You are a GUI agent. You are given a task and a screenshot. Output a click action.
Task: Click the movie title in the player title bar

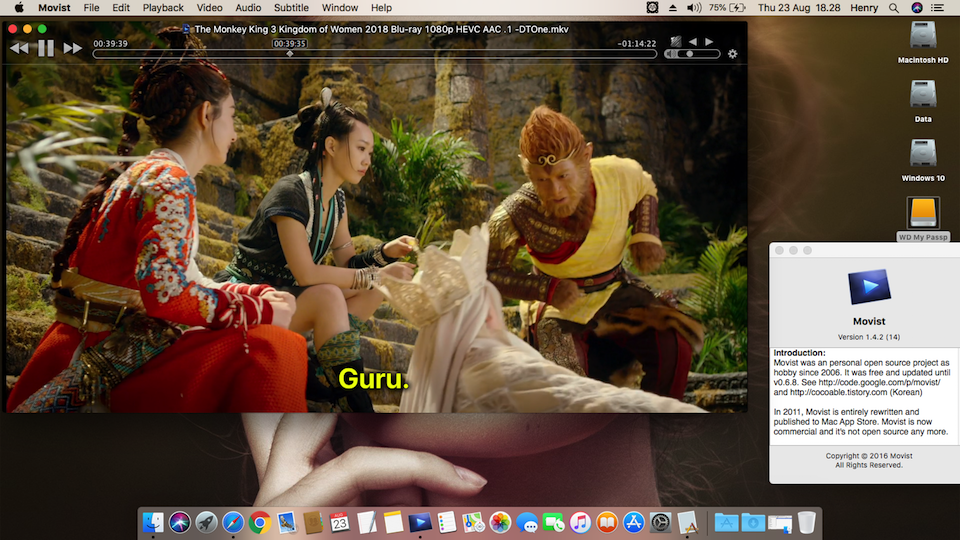click(x=381, y=29)
